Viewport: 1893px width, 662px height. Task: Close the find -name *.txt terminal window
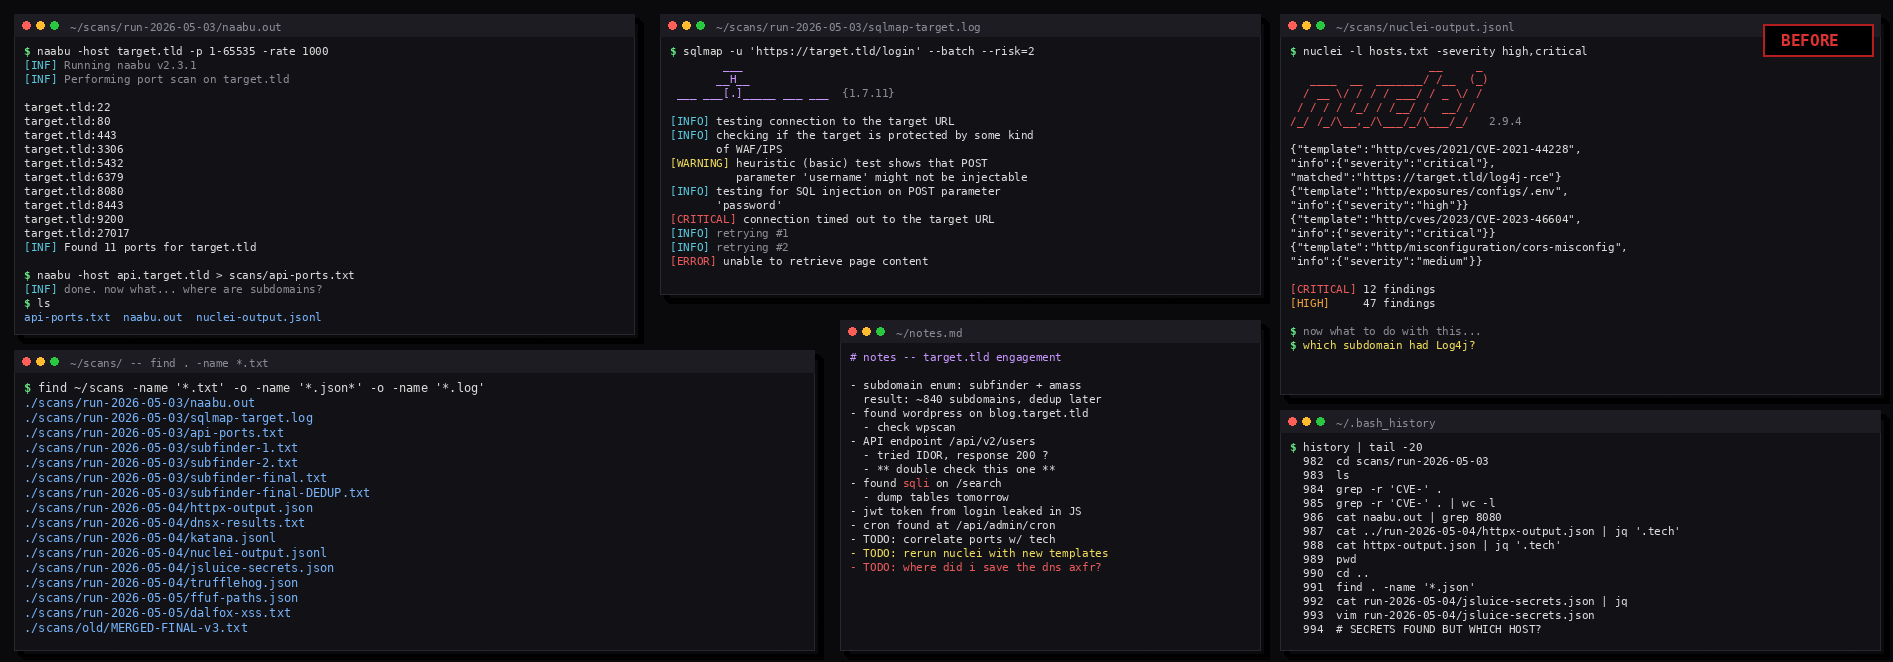[27, 362]
